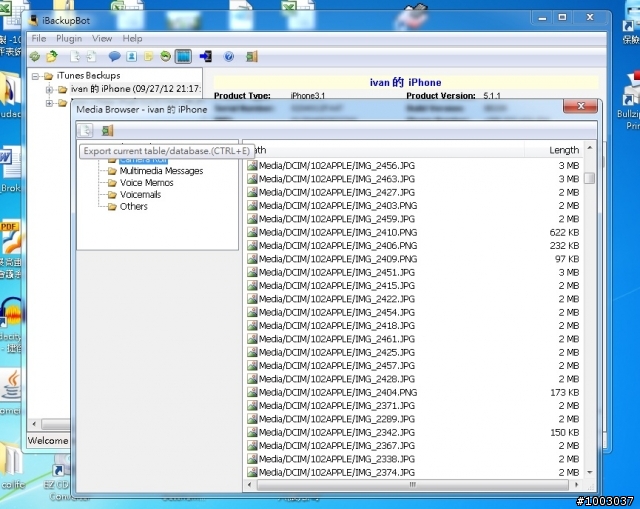This screenshot has width=640, height=509.
Task: Click the green recent calls history icon
Action: pos(165,56)
